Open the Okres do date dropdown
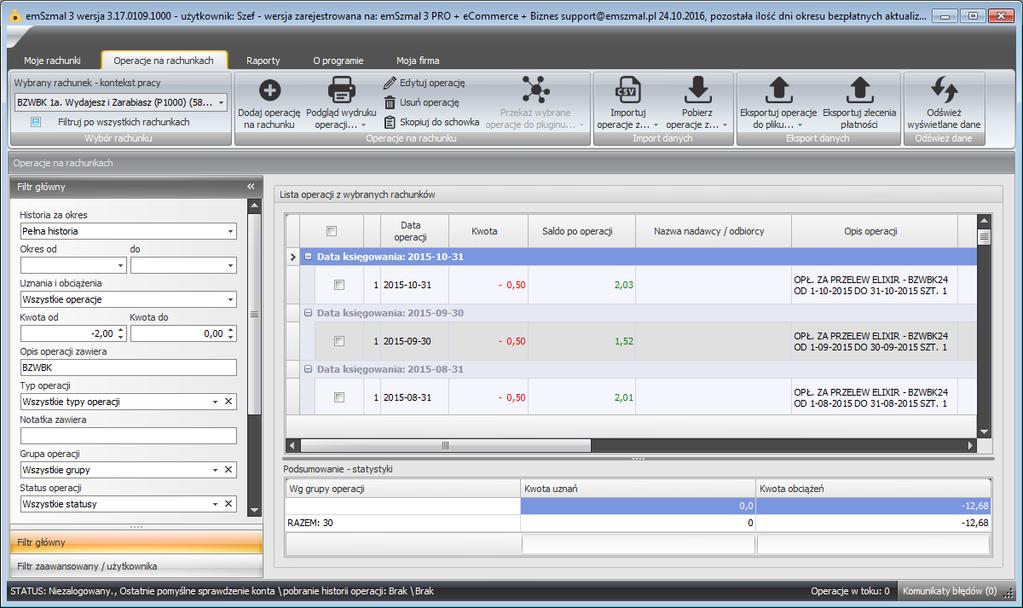 (x=230, y=266)
